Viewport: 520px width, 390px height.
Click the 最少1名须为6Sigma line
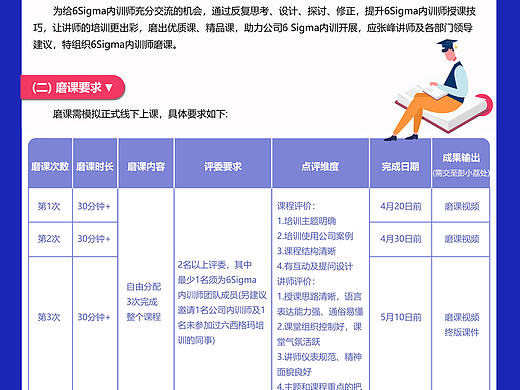click(217, 280)
